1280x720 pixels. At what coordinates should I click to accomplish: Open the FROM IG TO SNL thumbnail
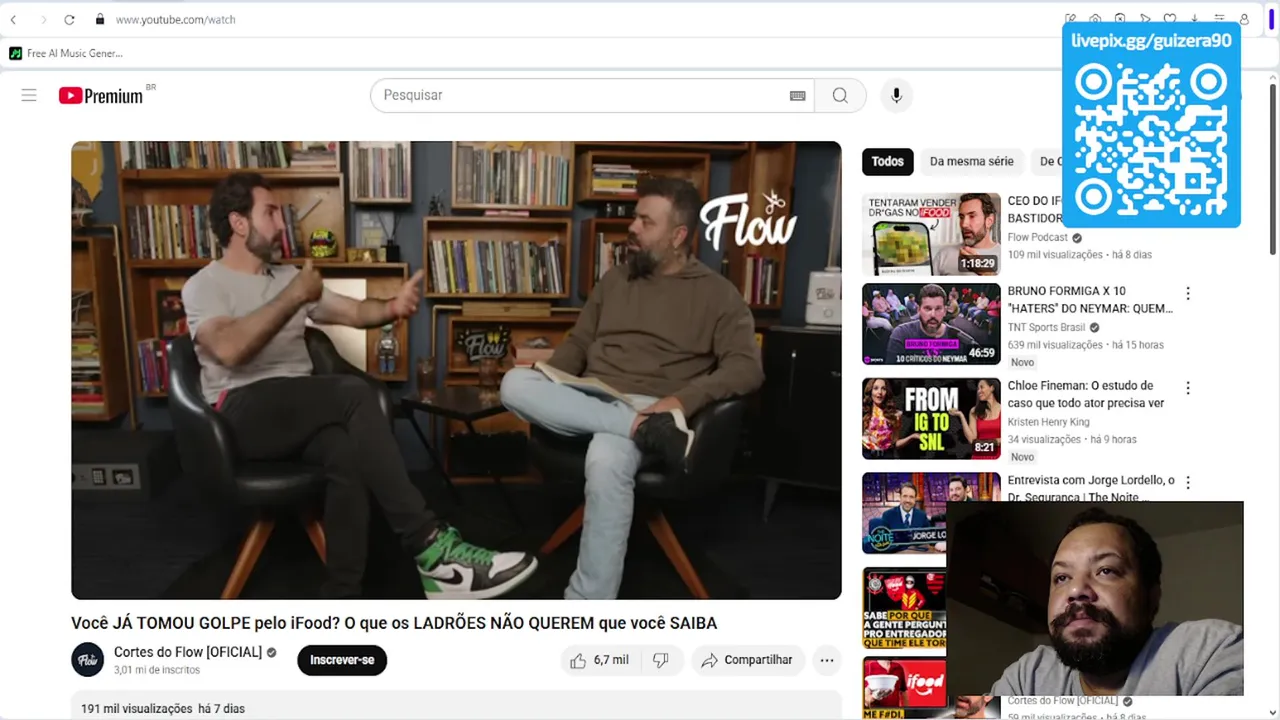pos(931,418)
